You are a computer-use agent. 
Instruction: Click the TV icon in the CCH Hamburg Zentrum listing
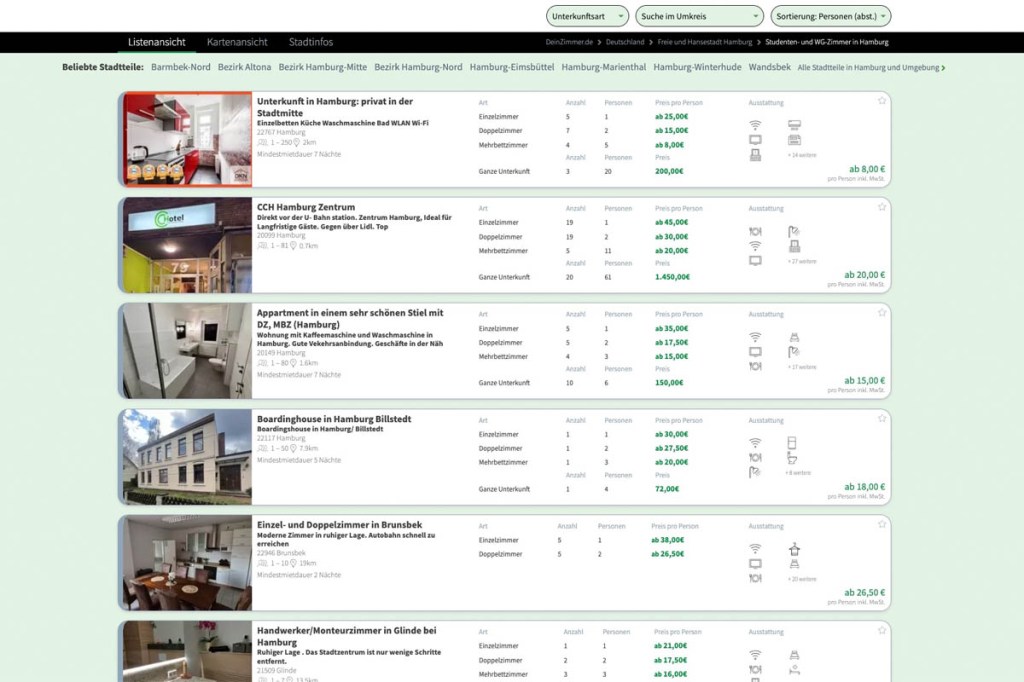[755, 261]
